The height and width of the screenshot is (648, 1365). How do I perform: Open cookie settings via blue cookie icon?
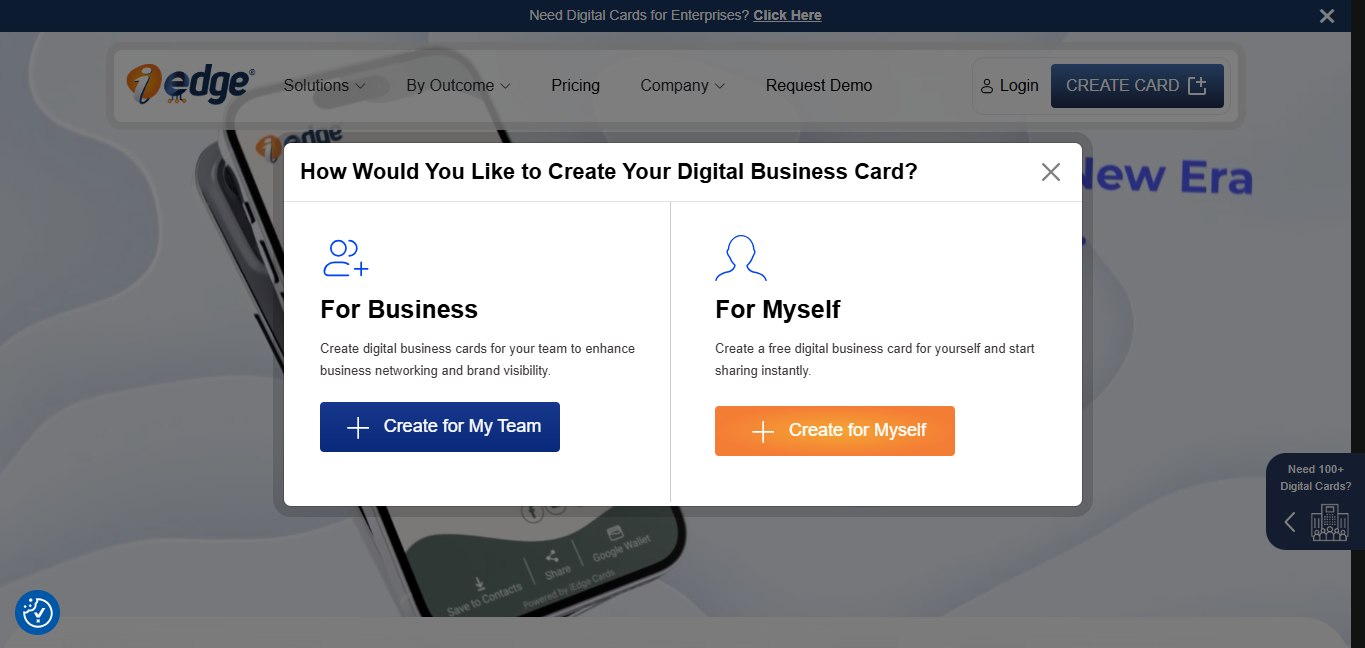(x=37, y=613)
